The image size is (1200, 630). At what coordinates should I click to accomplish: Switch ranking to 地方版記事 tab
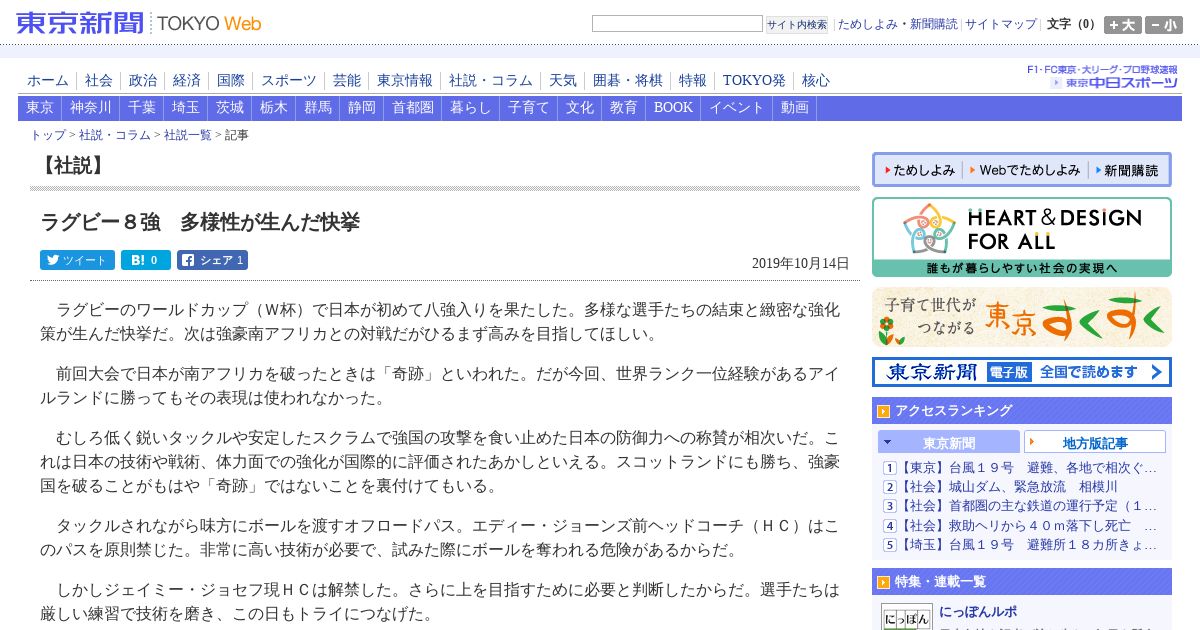(x=1095, y=442)
